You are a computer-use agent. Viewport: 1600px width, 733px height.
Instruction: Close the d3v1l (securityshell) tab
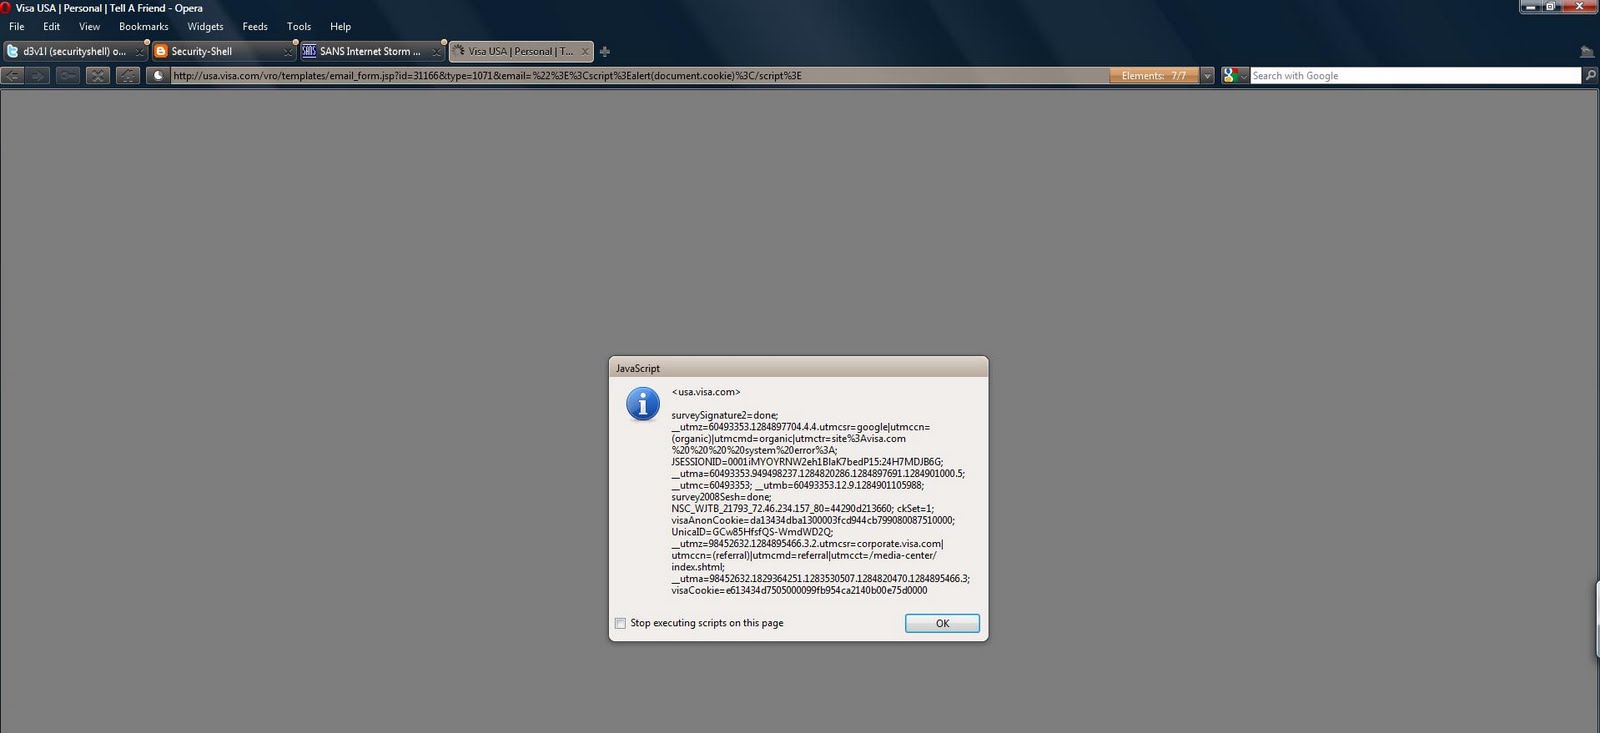(x=139, y=52)
